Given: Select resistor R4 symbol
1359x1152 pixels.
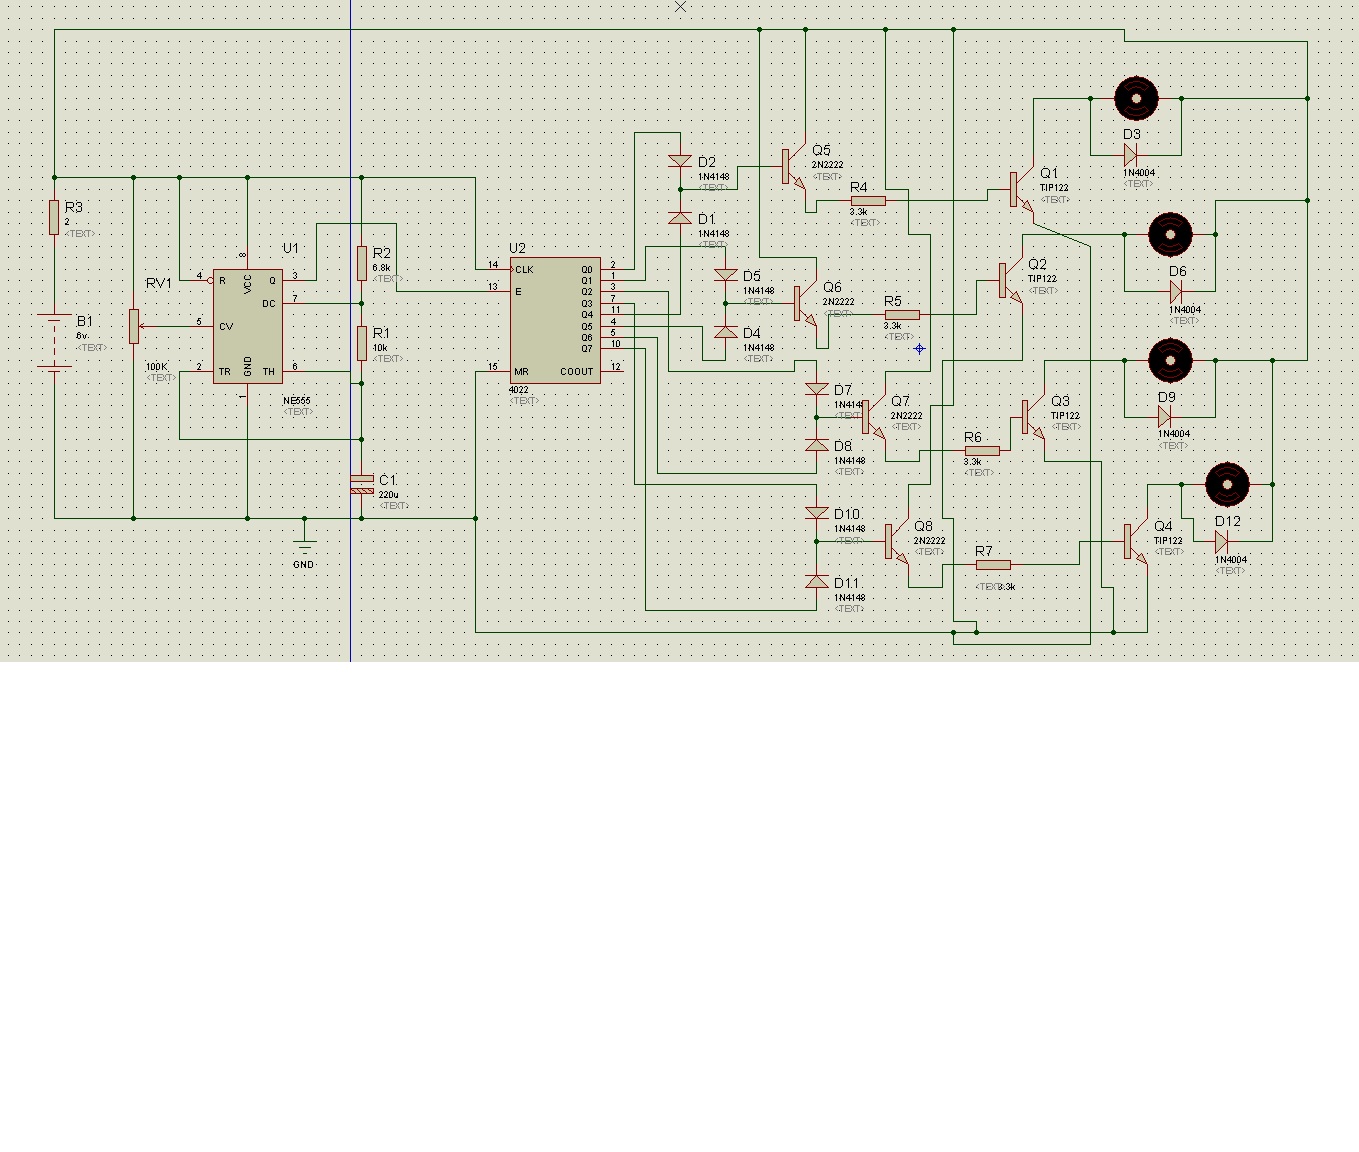Looking at the screenshot, I should point(868,200).
